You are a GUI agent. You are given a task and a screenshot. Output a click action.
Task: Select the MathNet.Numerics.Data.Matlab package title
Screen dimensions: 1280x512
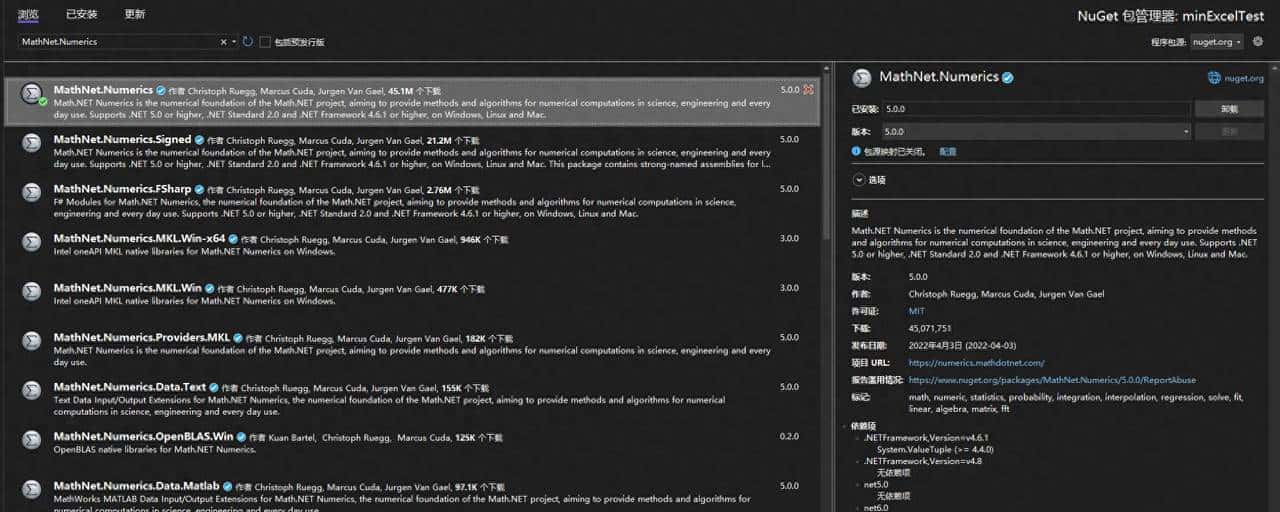point(136,486)
